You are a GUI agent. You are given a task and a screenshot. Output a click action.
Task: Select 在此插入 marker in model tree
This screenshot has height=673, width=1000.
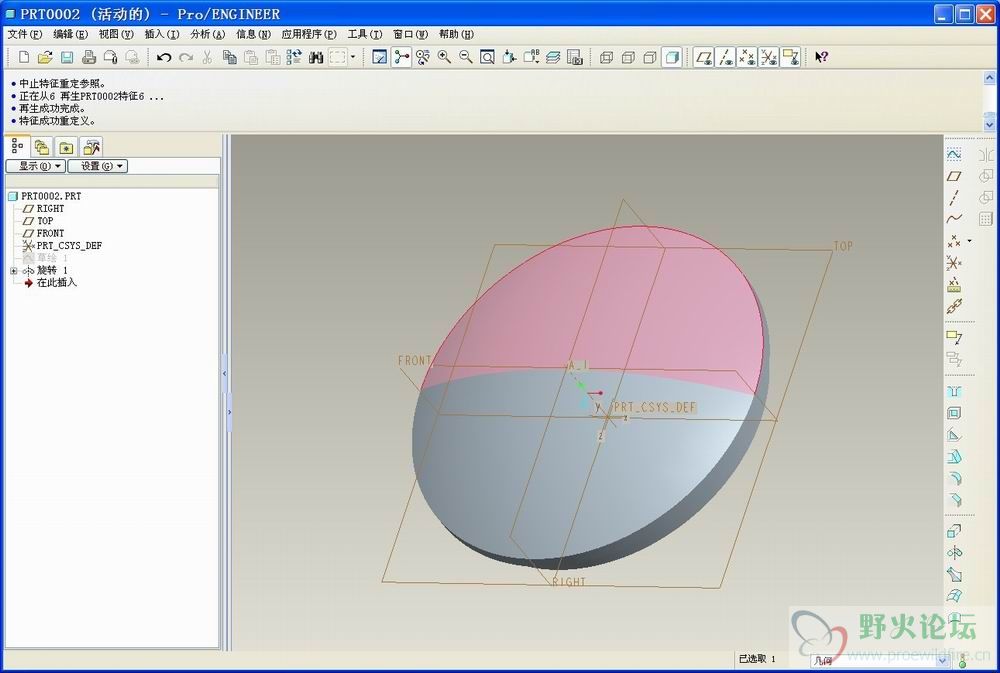point(50,283)
